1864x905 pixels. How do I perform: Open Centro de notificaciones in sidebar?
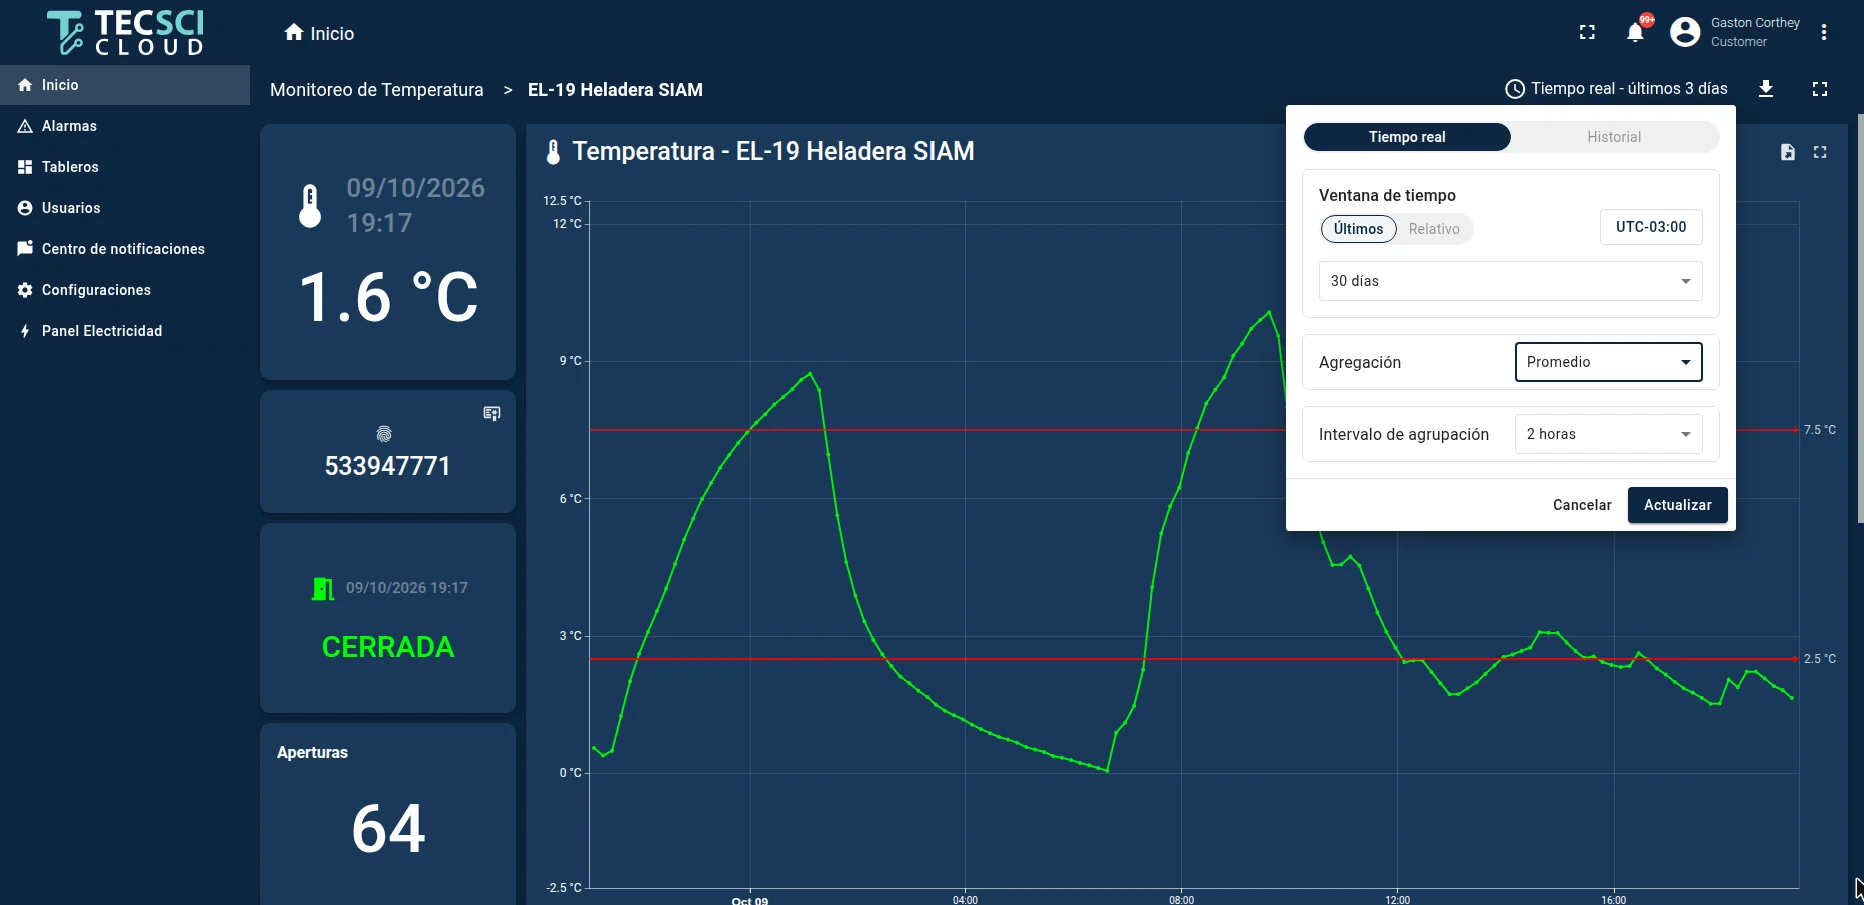tap(125, 249)
